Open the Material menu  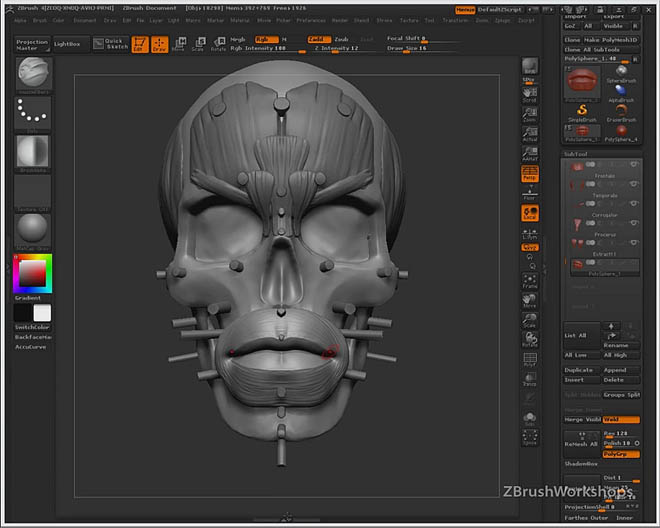[x=240, y=20]
